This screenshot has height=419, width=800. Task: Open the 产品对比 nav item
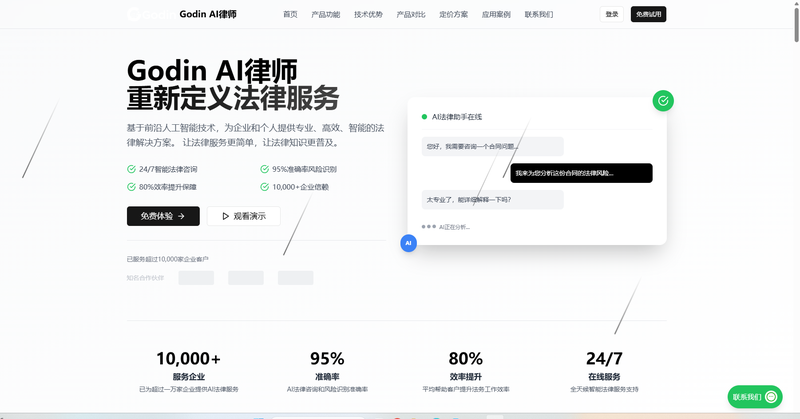click(411, 14)
